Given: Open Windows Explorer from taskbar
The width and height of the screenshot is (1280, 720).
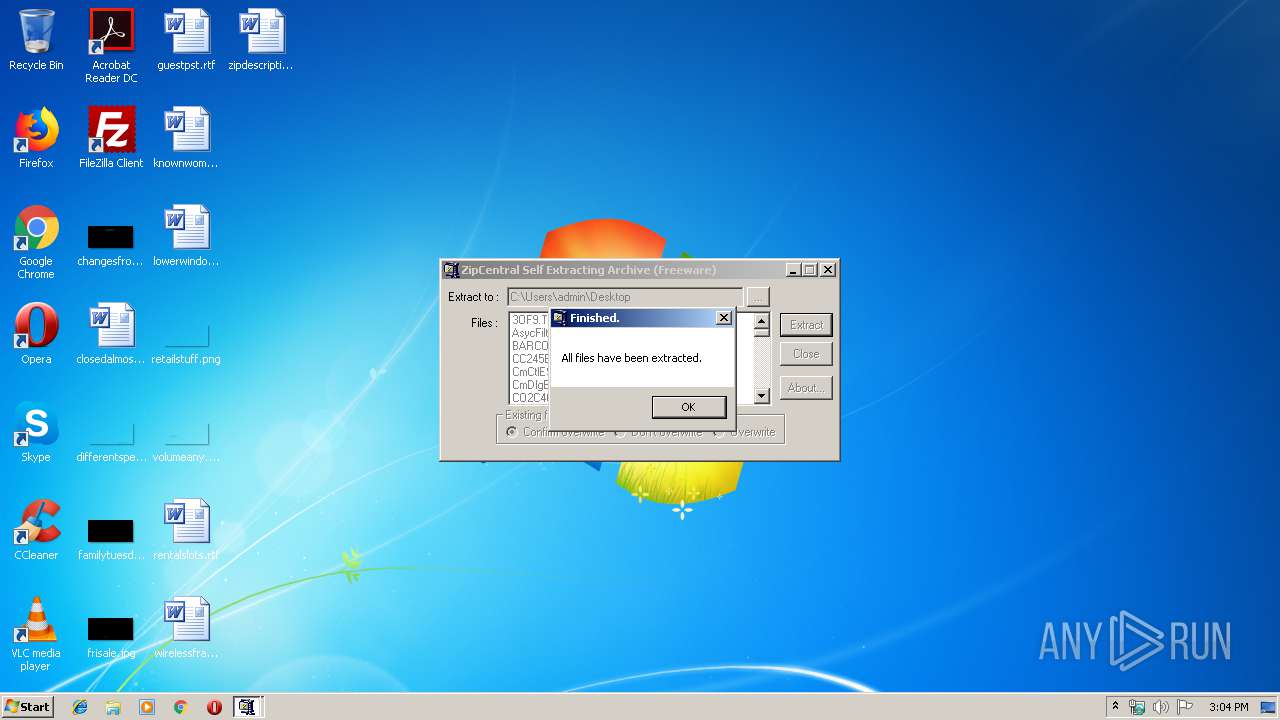Looking at the screenshot, I should click(113, 707).
